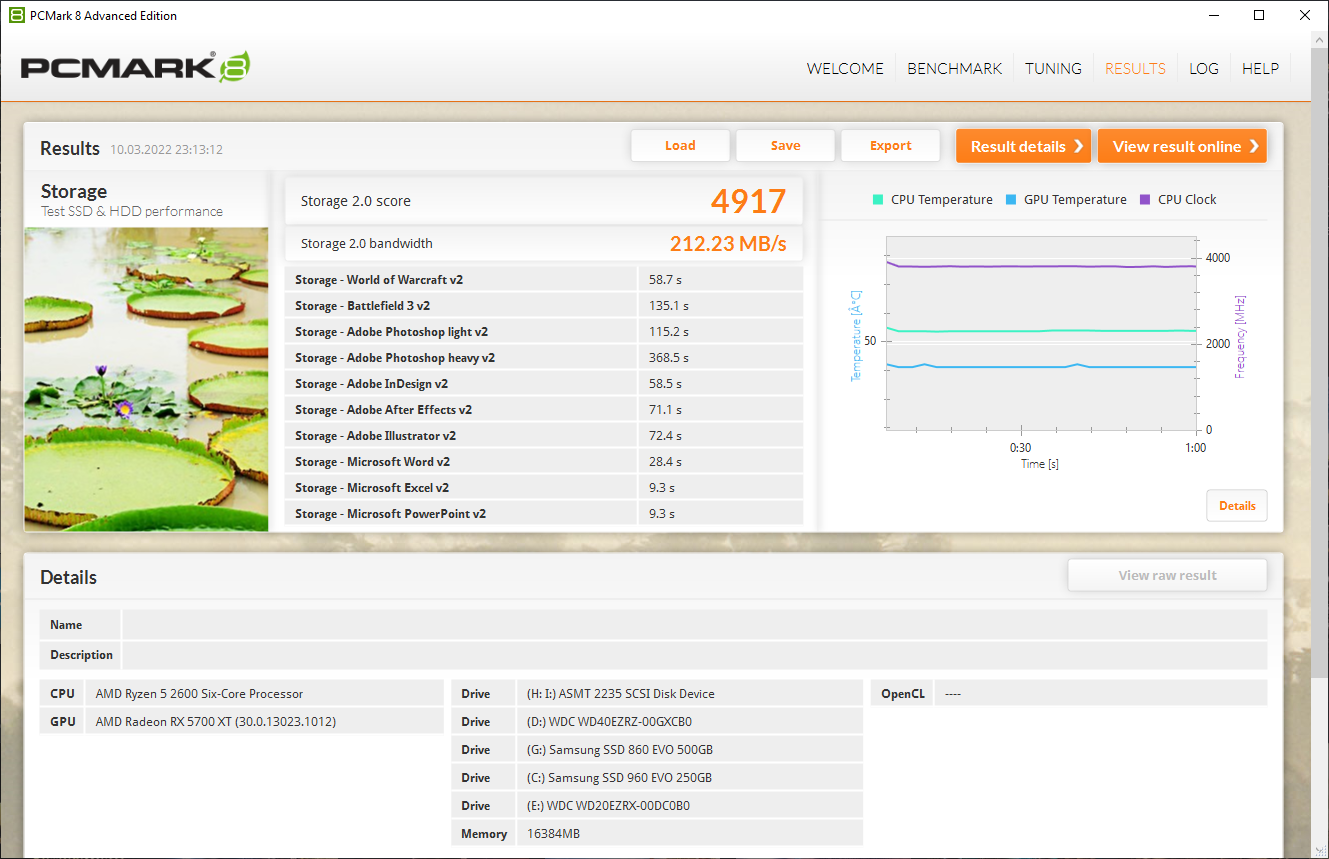The image size is (1329, 859).
Task: Open the Help tab
Action: [x=1260, y=68]
